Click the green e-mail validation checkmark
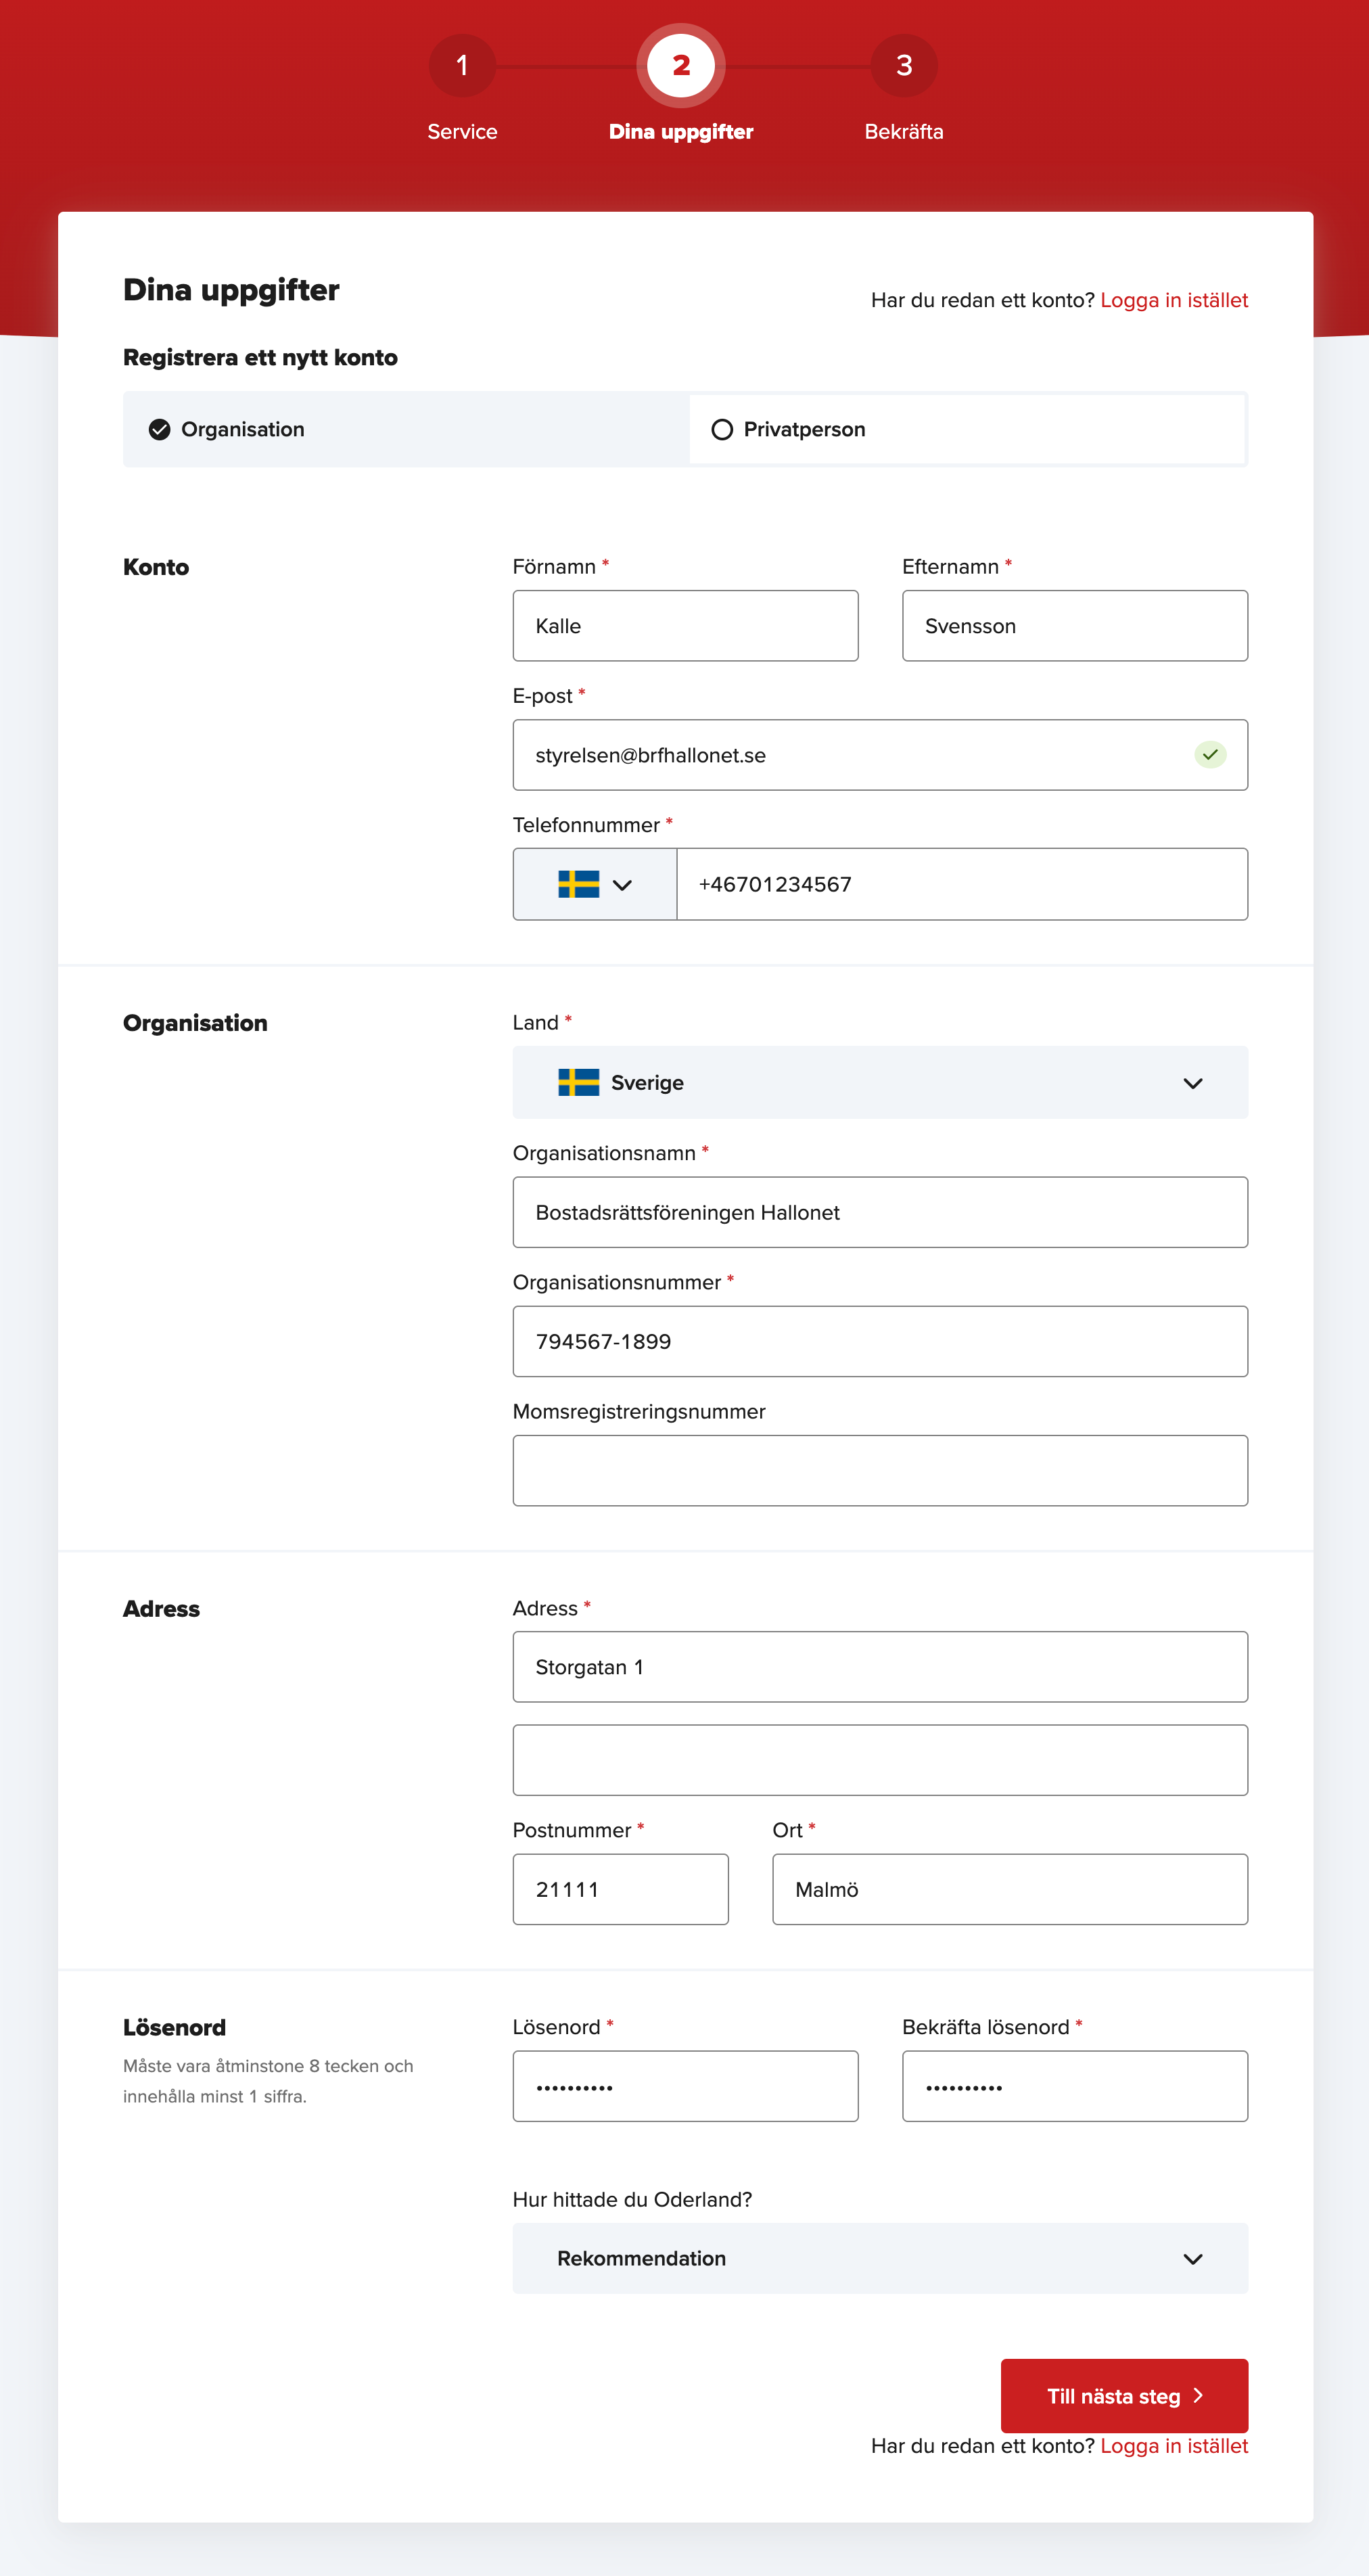The image size is (1369, 2576). click(1210, 755)
